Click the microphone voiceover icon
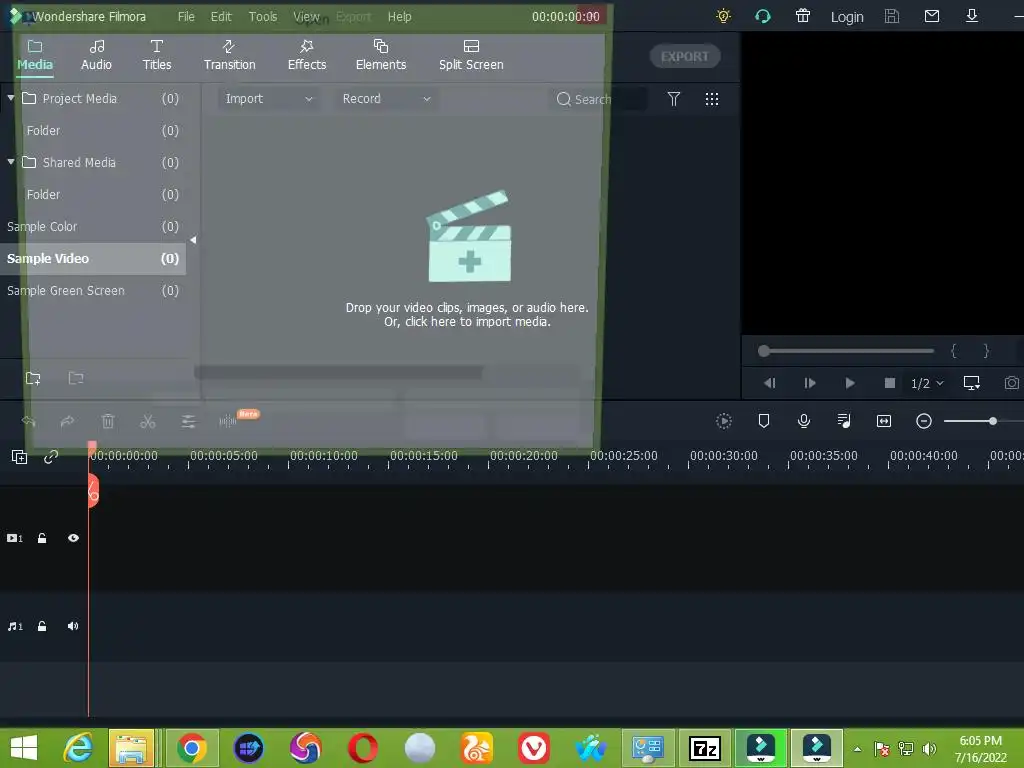The image size is (1024, 768). click(804, 421)
